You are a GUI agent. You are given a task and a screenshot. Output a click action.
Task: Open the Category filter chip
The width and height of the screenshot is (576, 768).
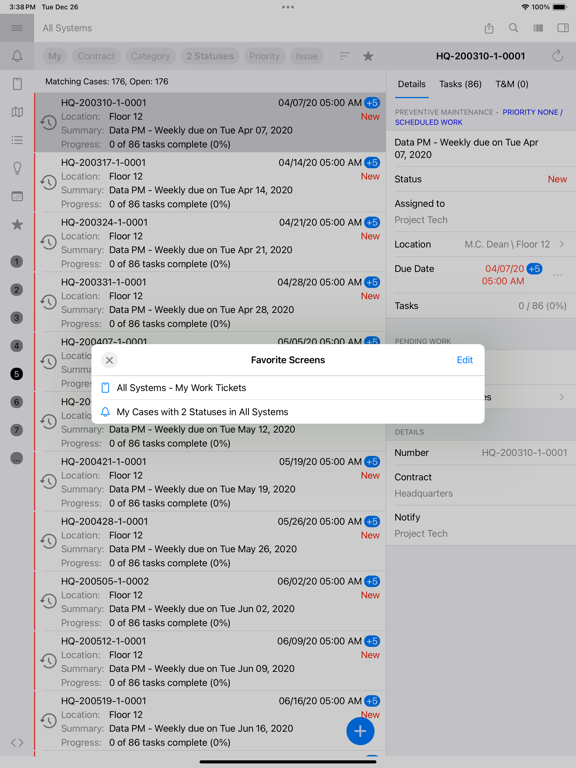[150, 56]
